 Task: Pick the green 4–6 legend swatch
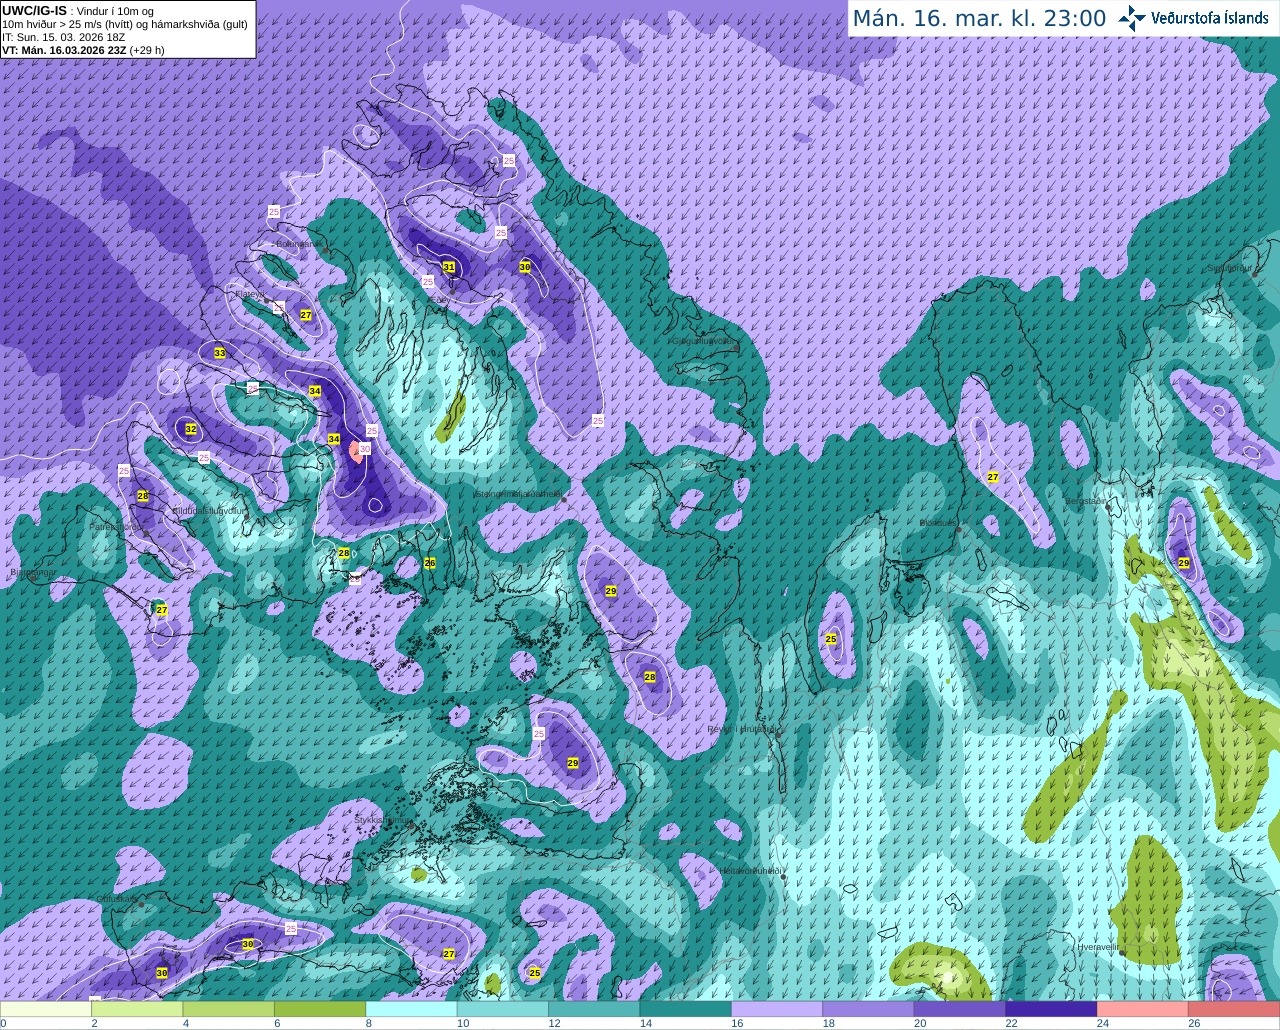pyautogui.click(x=228, y=1009)
